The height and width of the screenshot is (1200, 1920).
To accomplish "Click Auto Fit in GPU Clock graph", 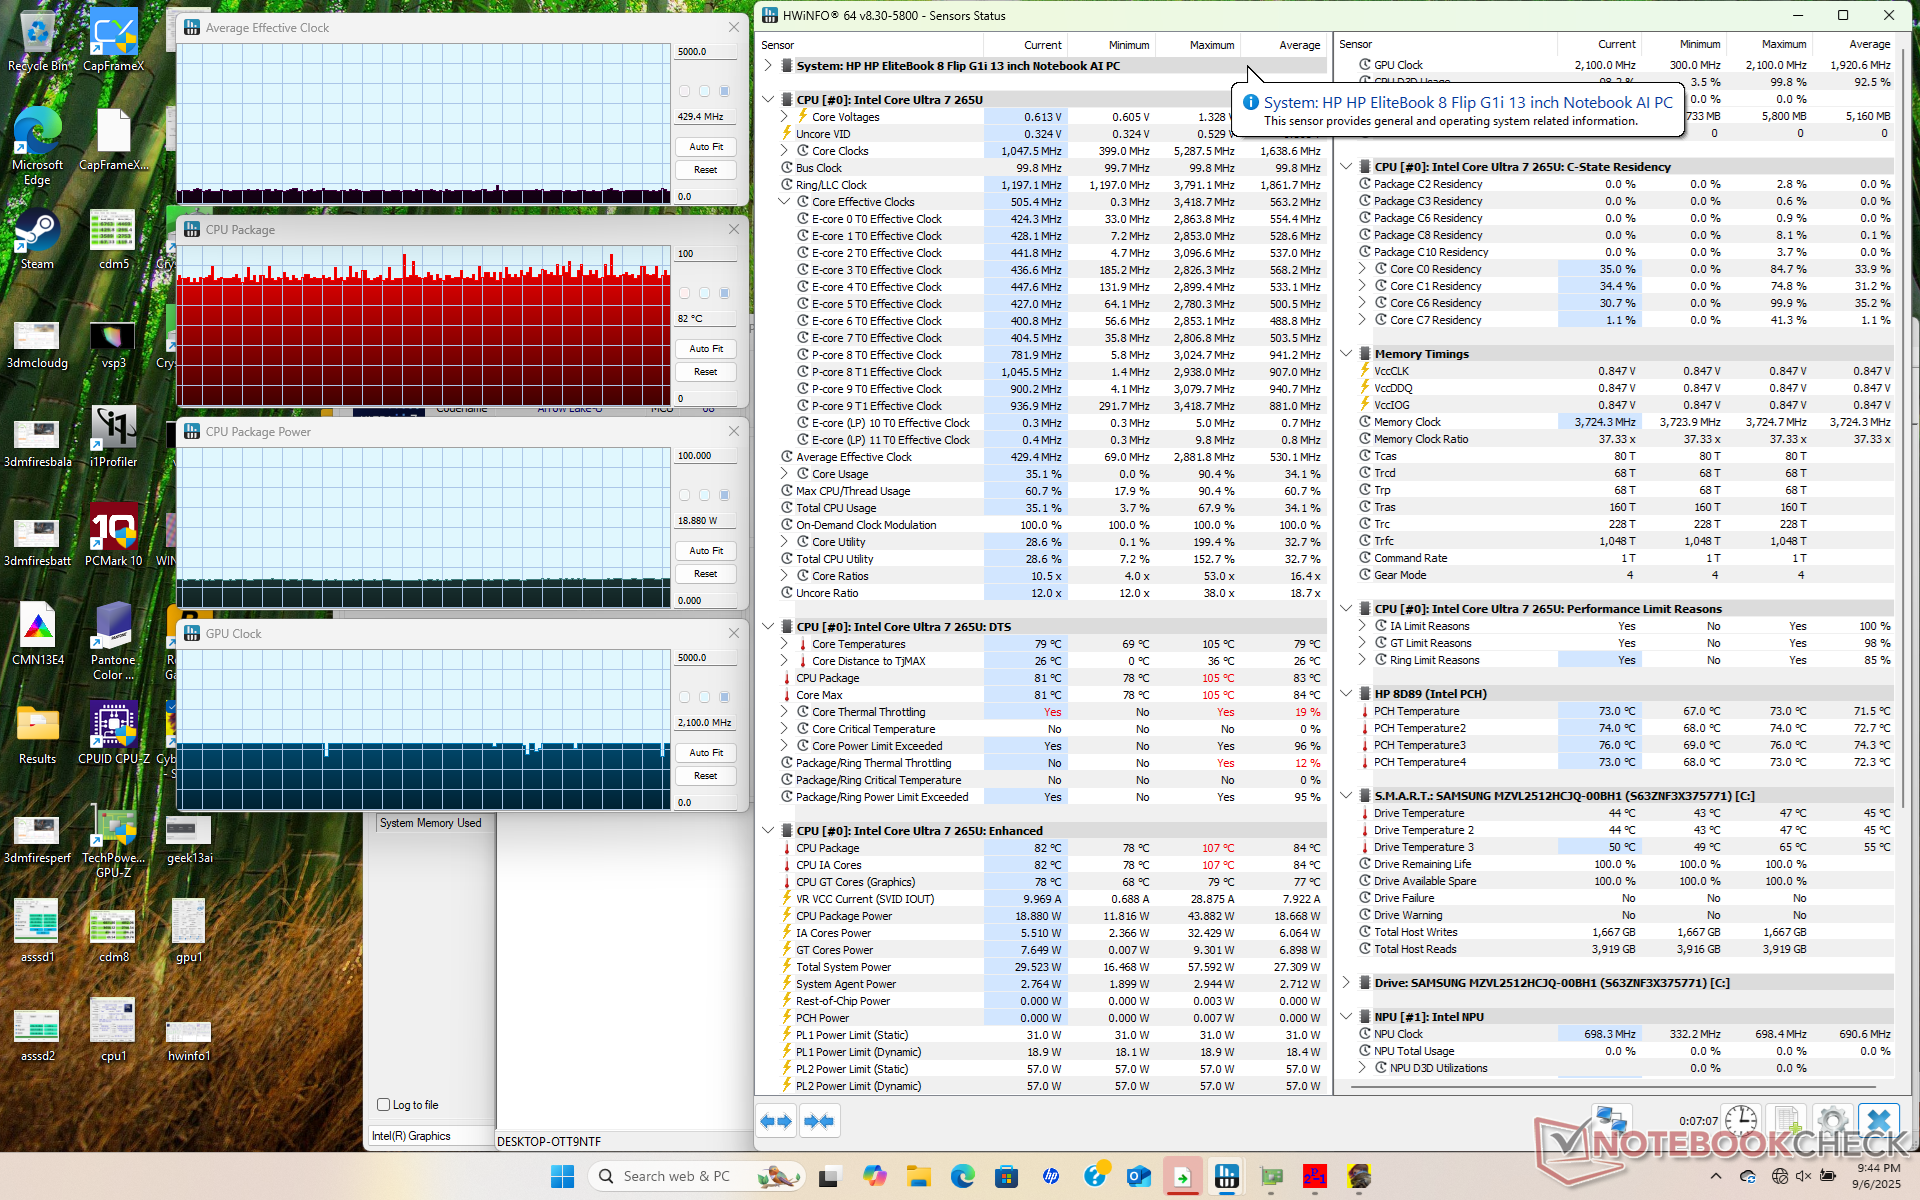I will coord(706,753).
